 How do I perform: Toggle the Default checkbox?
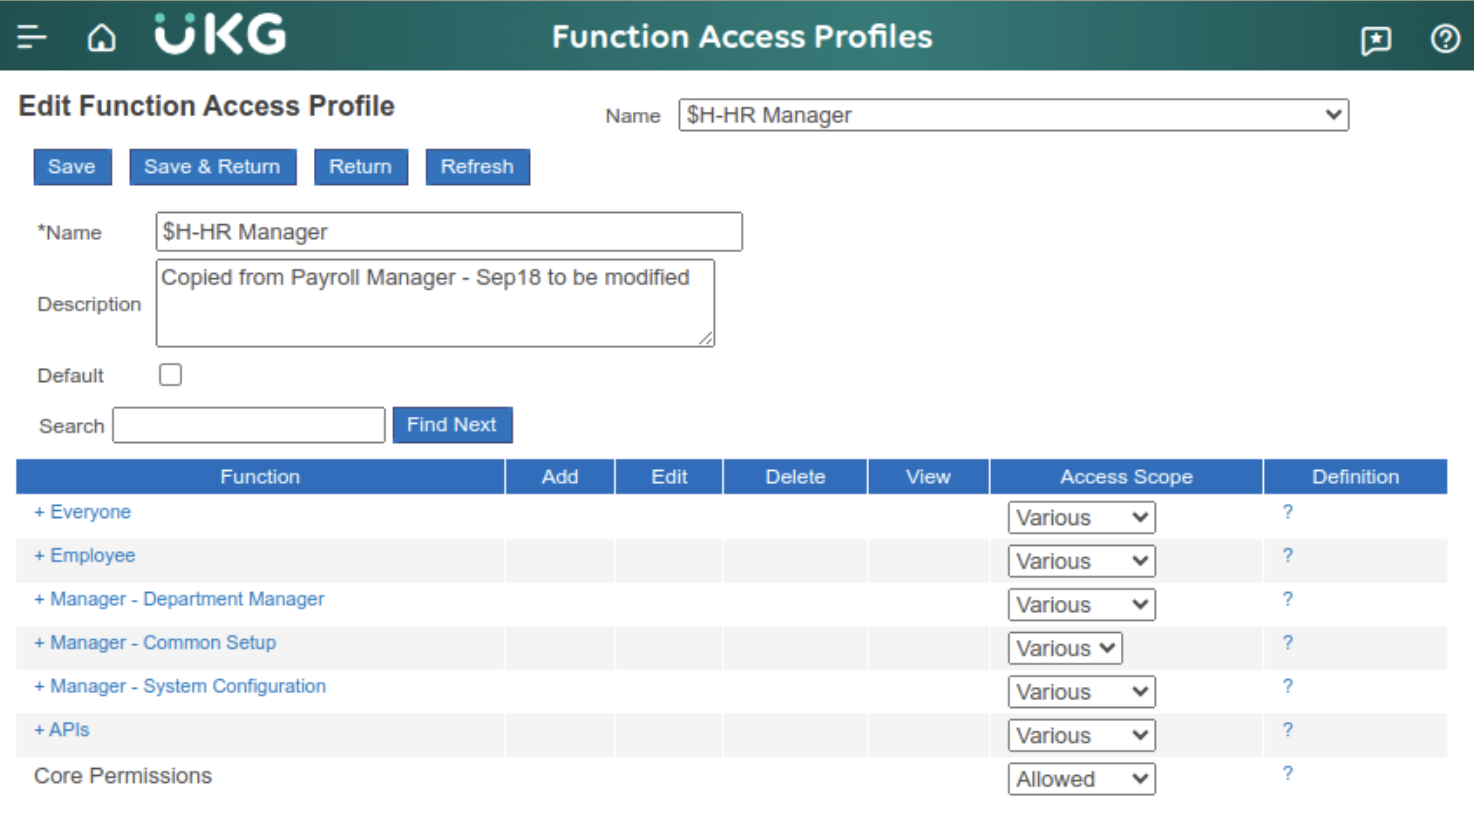171,375
